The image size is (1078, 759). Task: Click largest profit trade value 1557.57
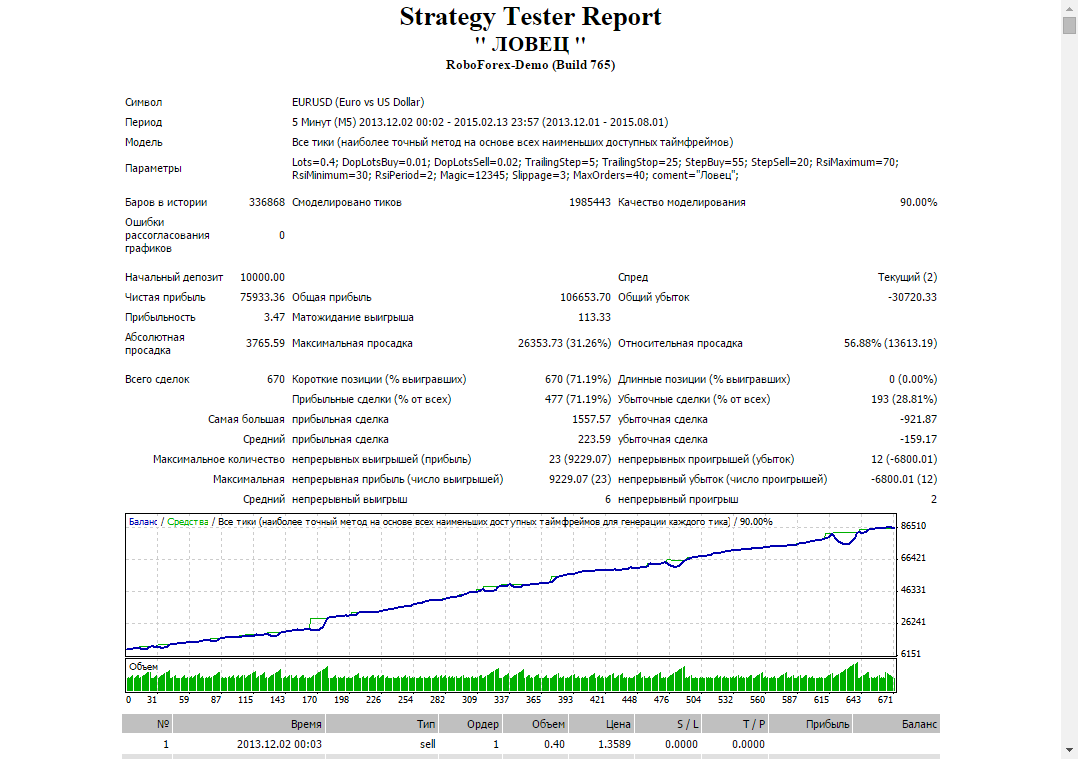(x=591, y=419)
